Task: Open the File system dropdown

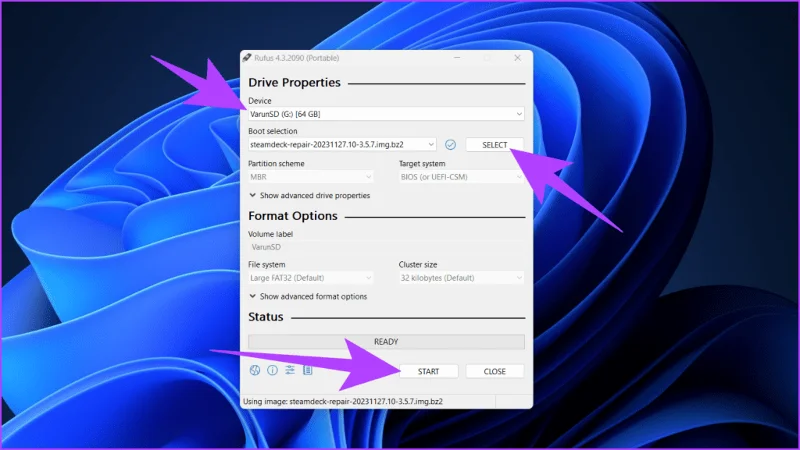Action: pos(310,278)
